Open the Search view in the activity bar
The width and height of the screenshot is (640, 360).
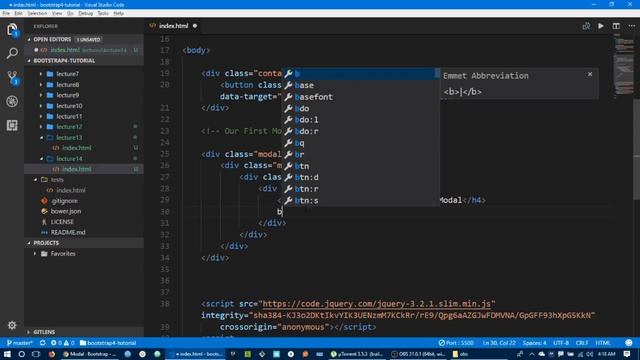pos(12,53)
